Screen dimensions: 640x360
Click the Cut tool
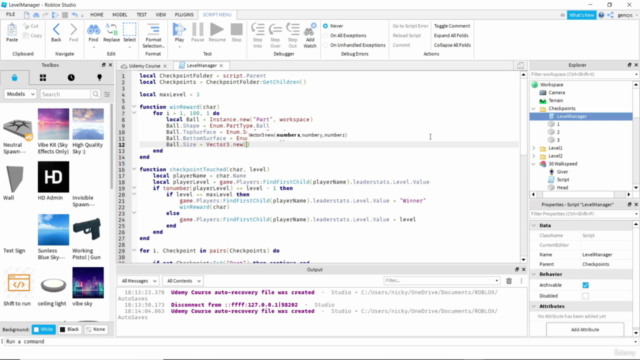pyautogui.click(x=31, y=26)
